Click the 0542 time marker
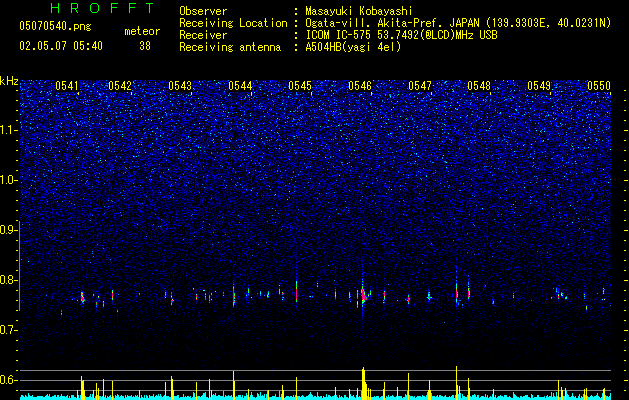This screenshot has width=629, height=400. 120,86
